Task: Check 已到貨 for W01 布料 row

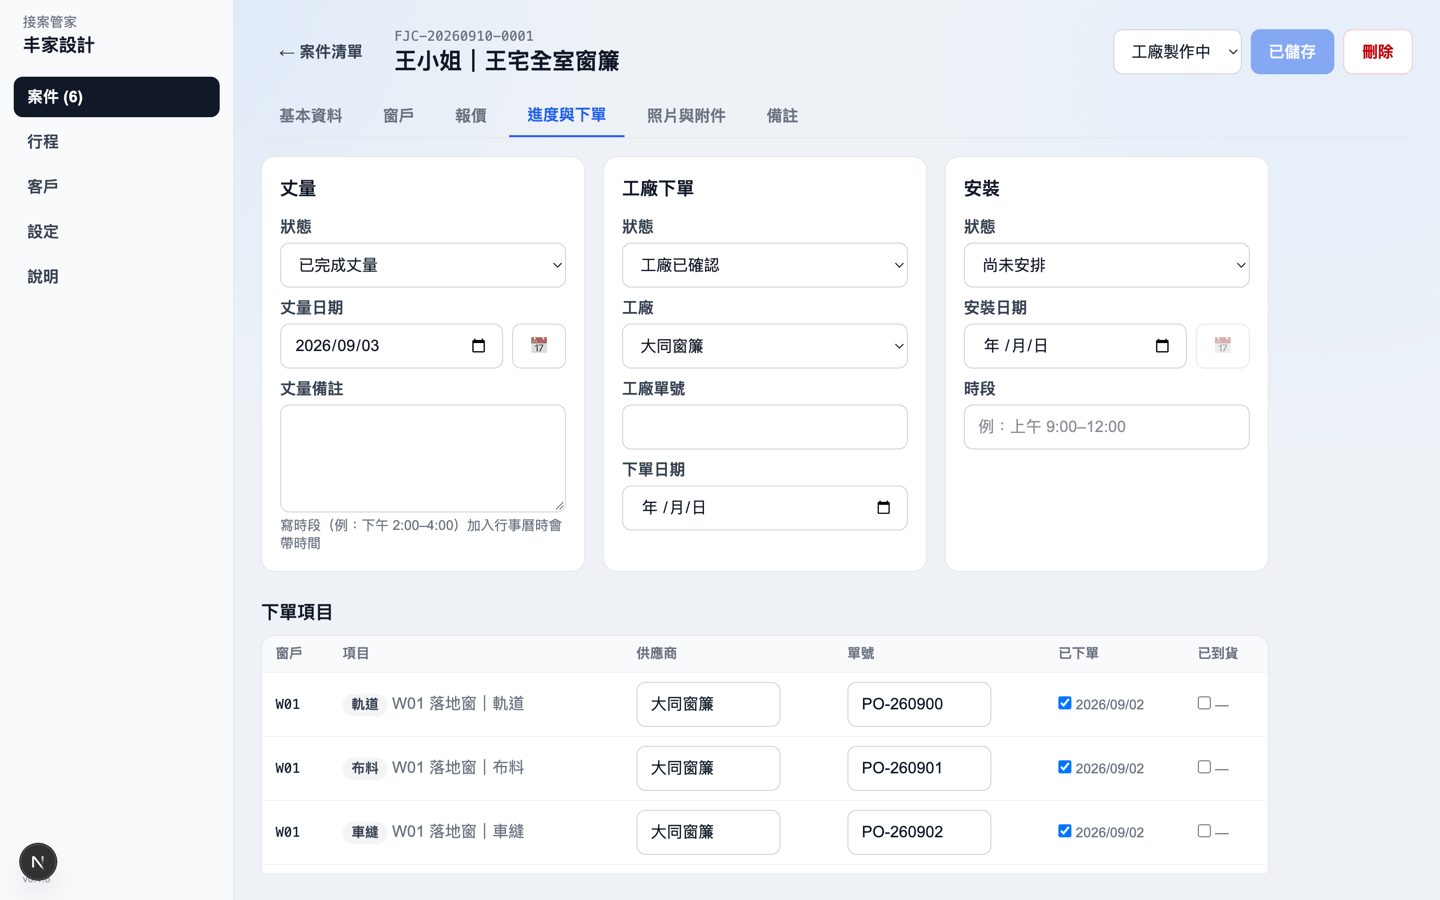Action: (1204, 767)
